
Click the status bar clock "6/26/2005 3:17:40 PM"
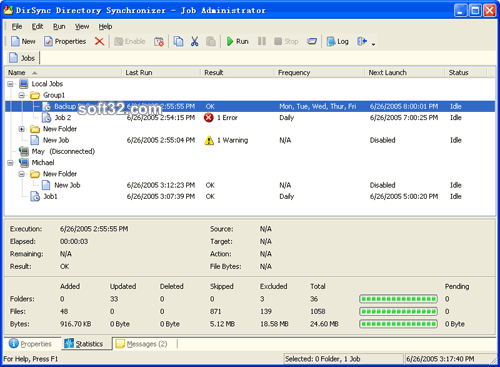coord(440,359)
